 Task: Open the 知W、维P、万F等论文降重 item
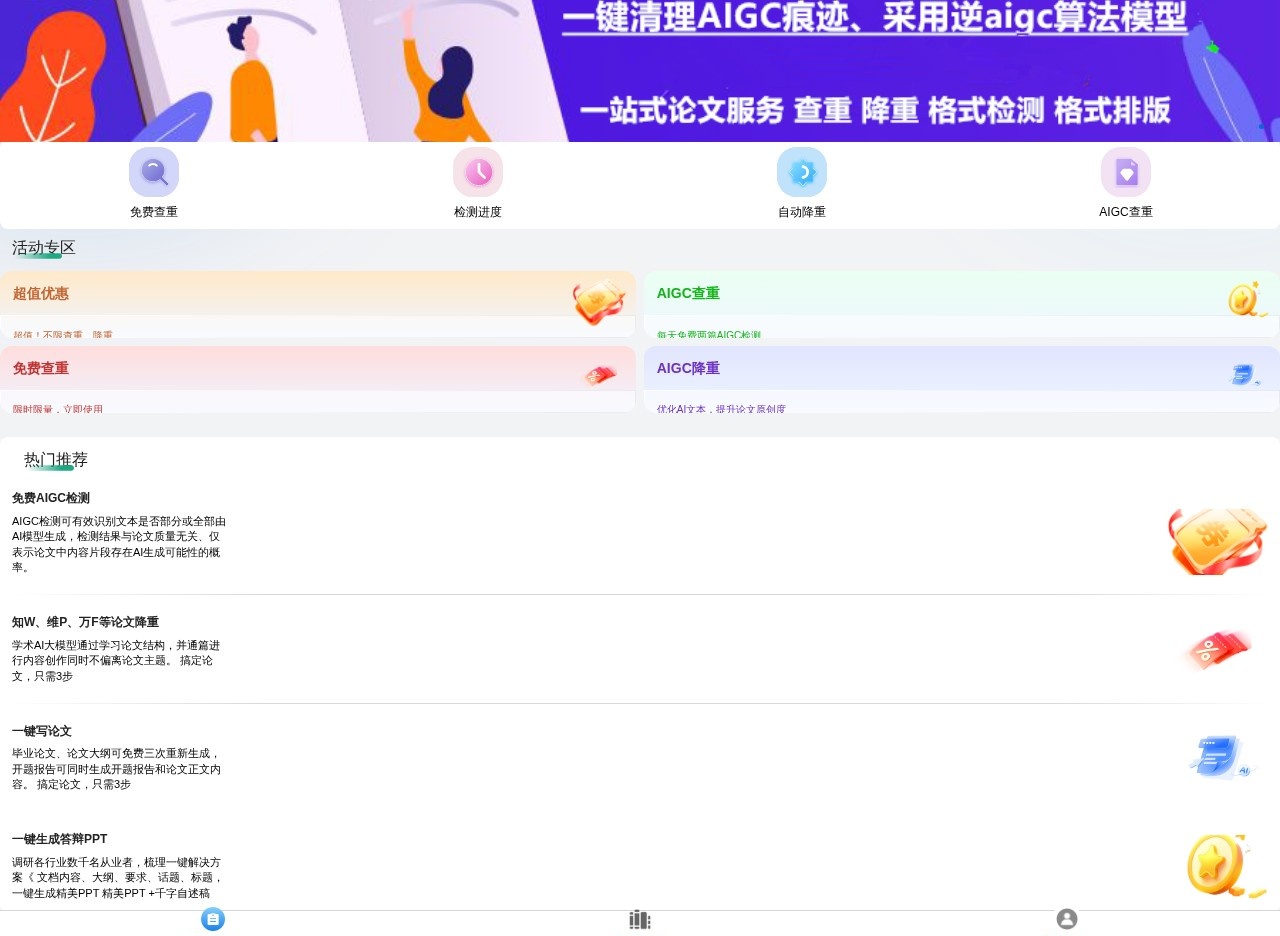[x=85, y=622]
